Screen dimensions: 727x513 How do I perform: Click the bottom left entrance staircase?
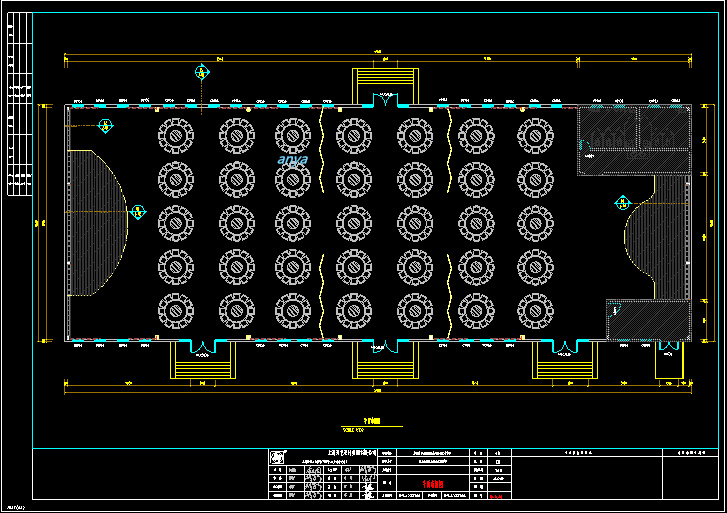tap(203, 364)
